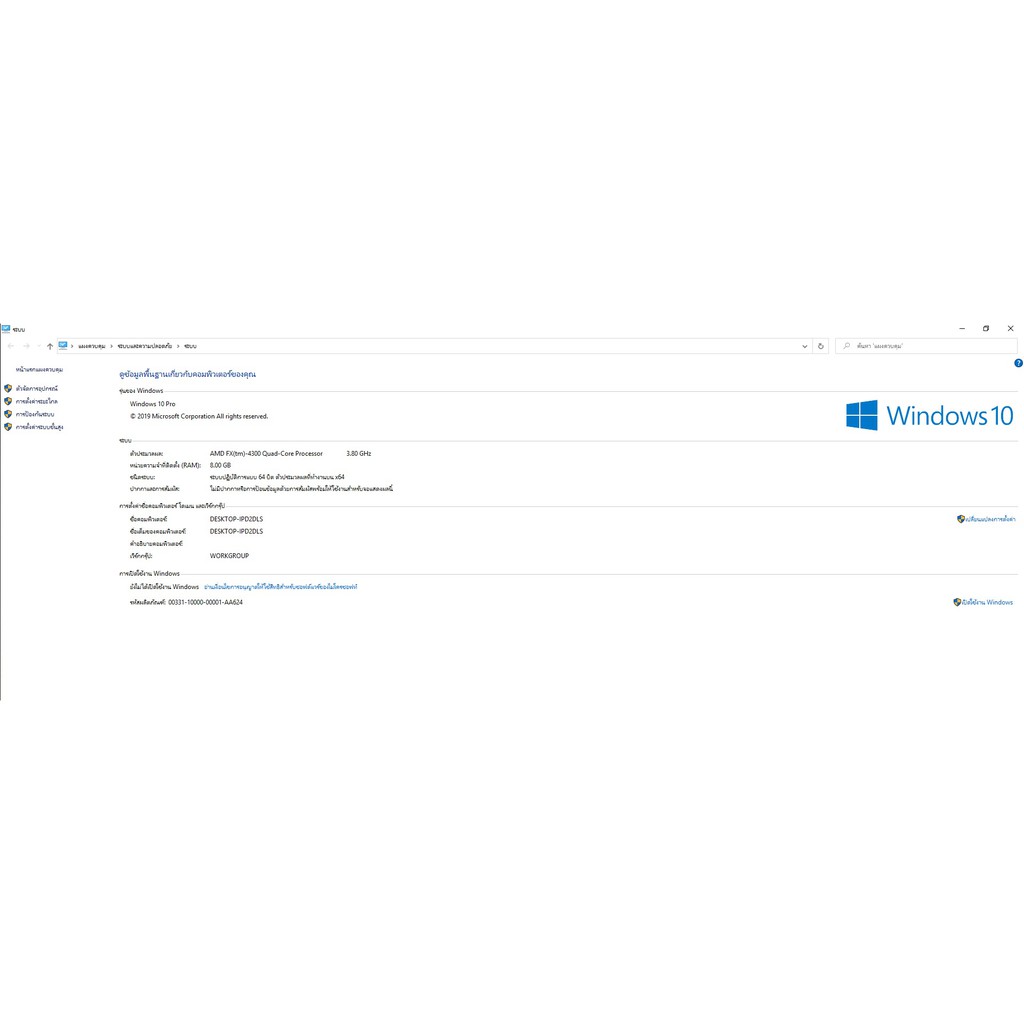Expand chevron after Control Panel breadcrumb
Viewport: 1024px width, 1024px height.
click(111, 346)
